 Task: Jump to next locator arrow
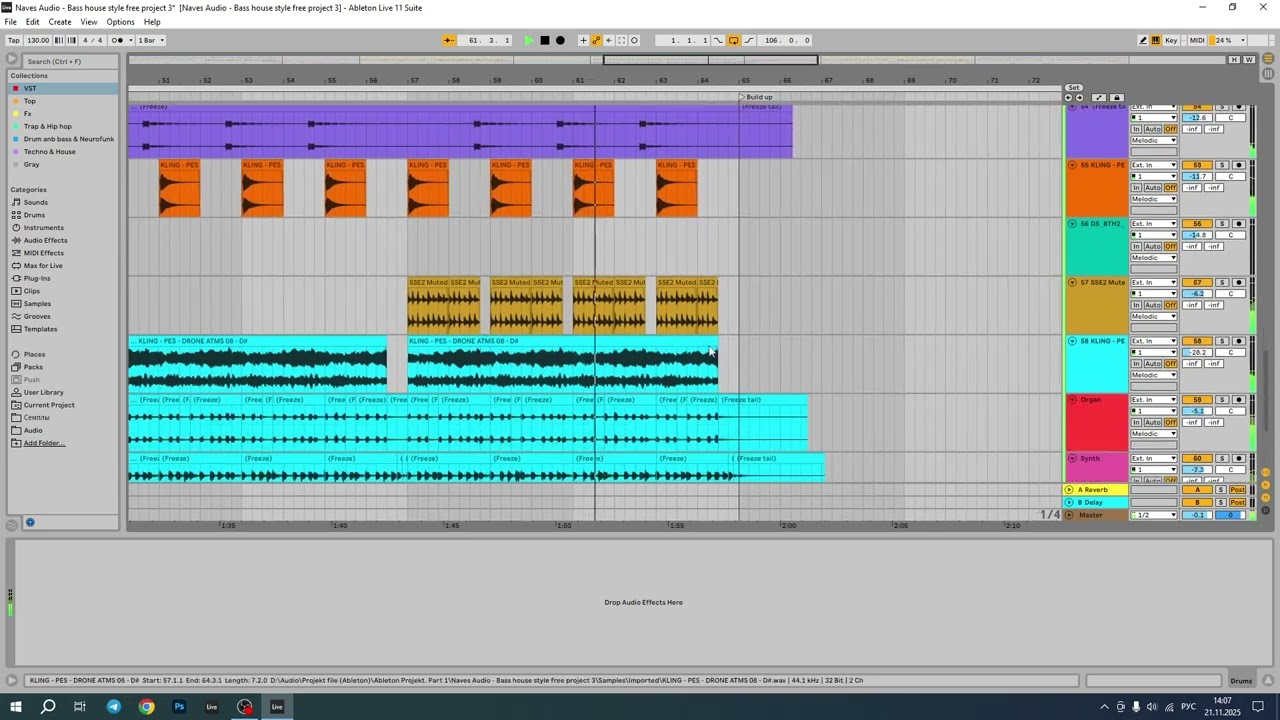click(x=1080, y=97)
